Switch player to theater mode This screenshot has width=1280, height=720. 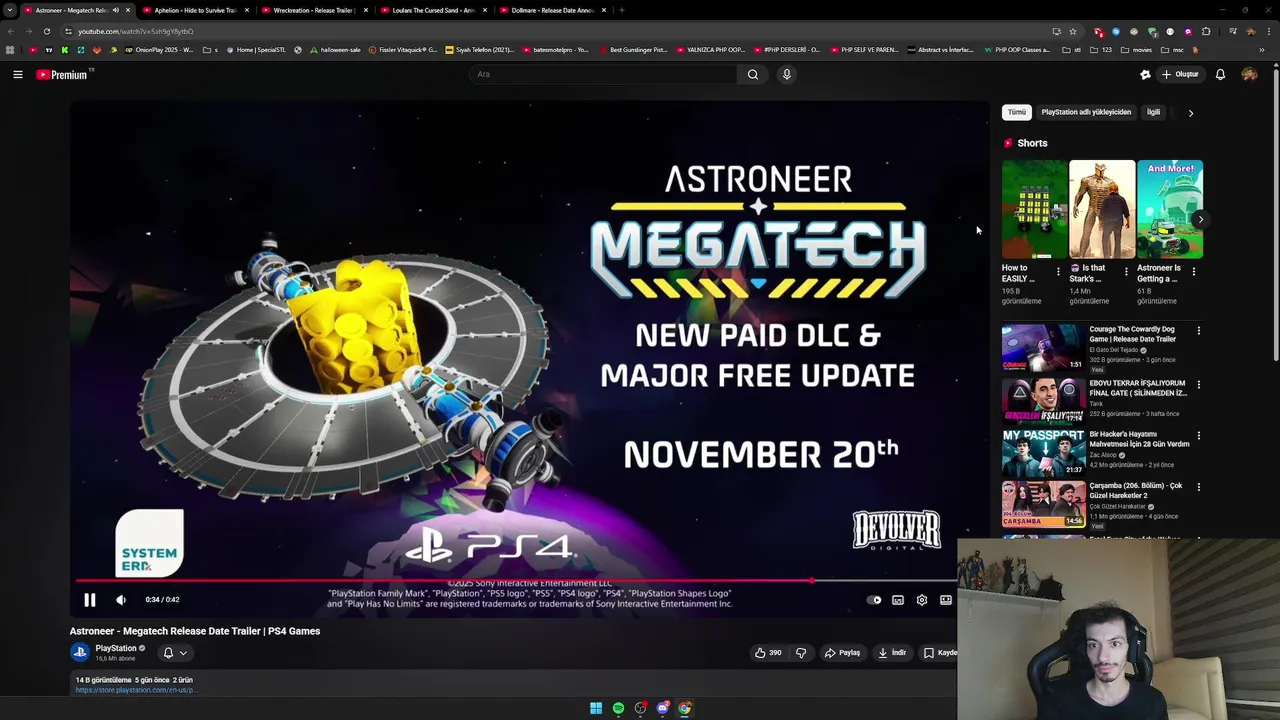(946, 600)
